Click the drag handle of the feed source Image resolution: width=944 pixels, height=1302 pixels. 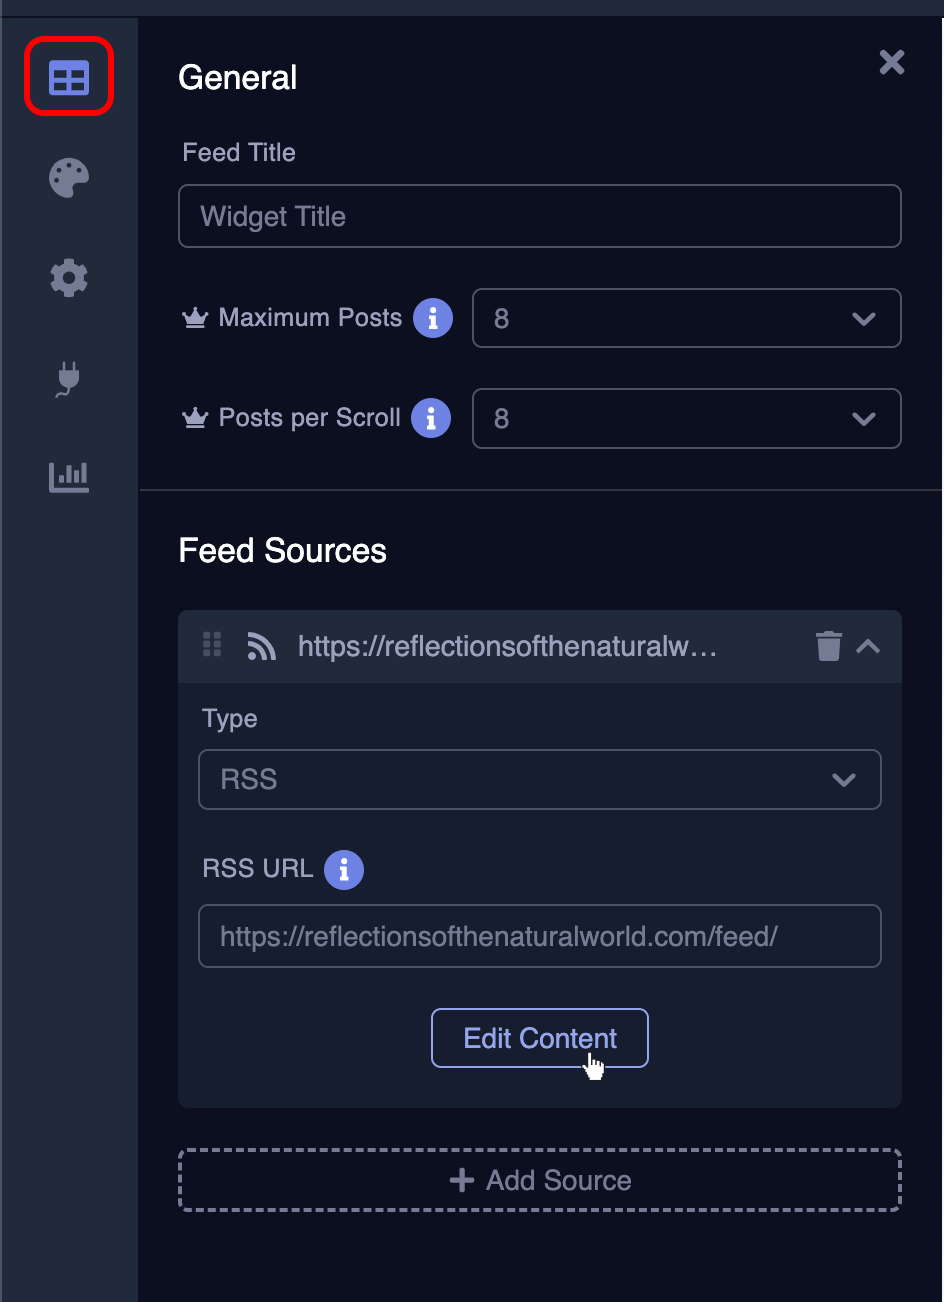click(x=212, y=645)
